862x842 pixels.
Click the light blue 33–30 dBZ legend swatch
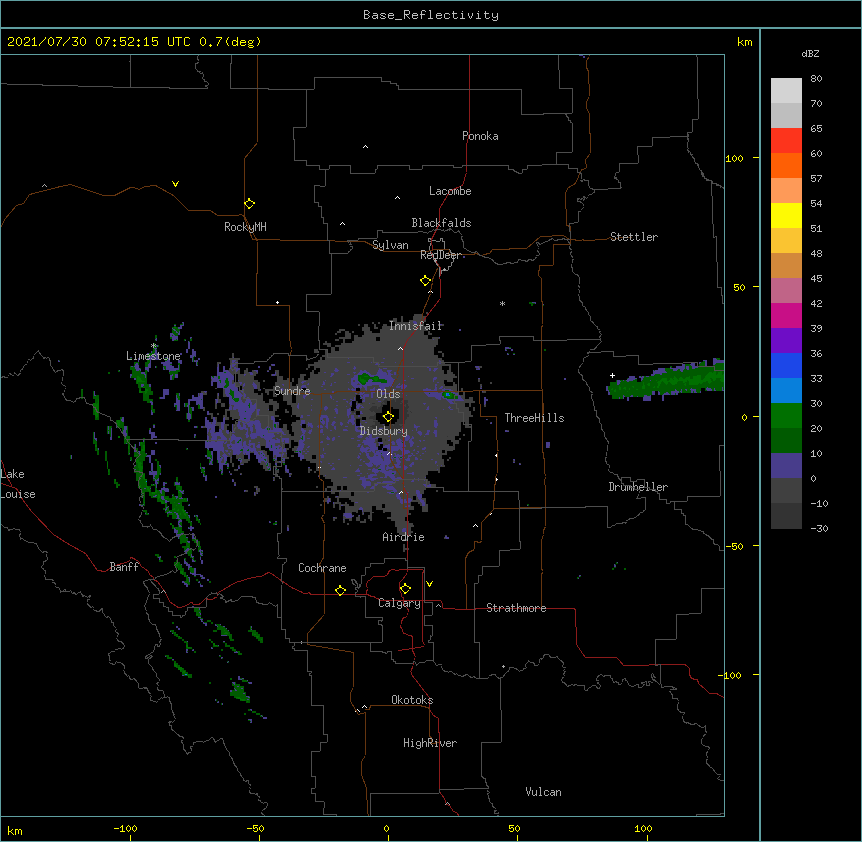click(x=786, y=390)
